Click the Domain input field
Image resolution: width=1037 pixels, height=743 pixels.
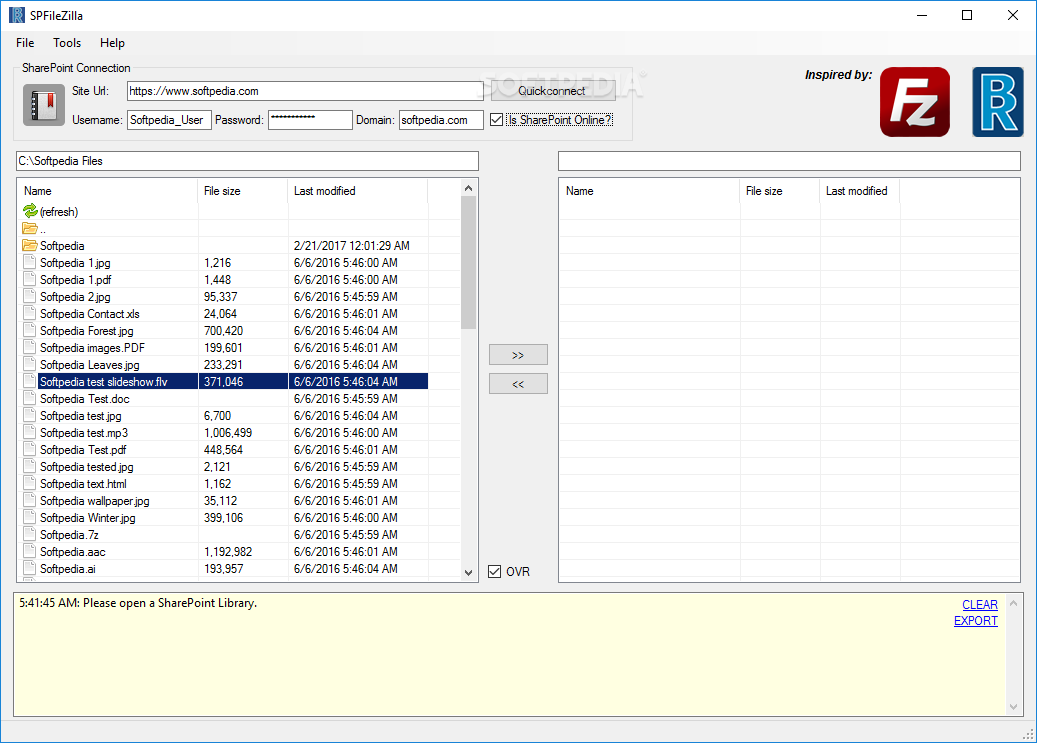(441, 120)
